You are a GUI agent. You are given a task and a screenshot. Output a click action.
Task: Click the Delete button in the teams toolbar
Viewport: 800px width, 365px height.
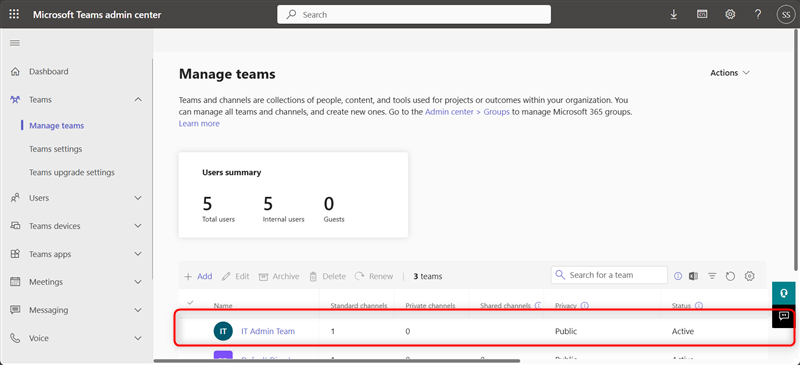pos(327,276)
